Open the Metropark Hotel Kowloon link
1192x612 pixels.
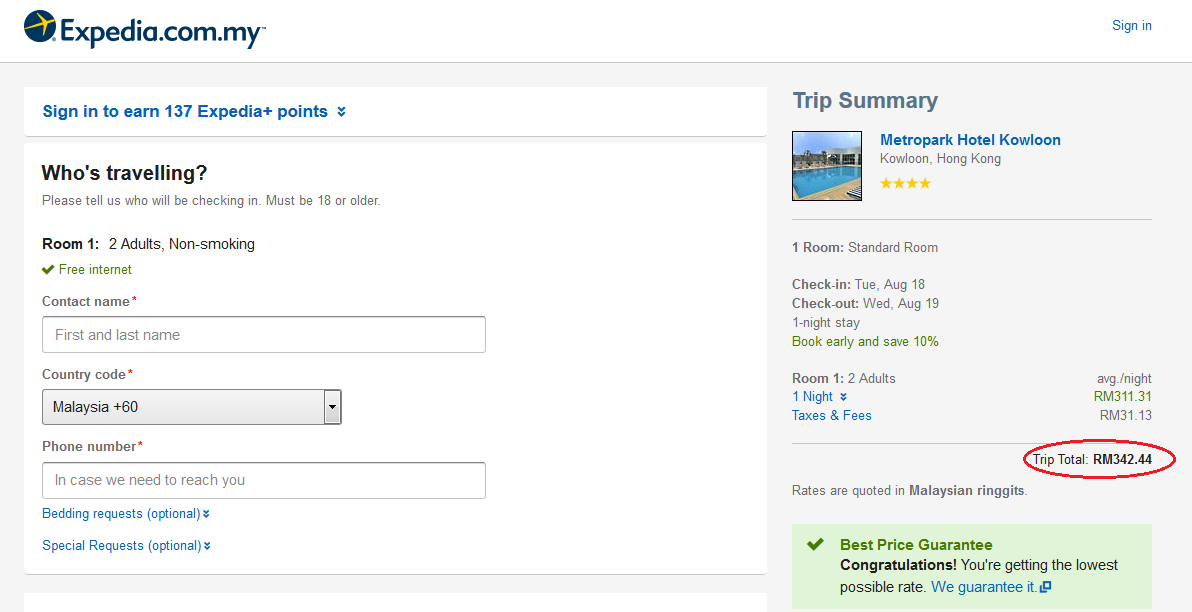pyautogui.click(x=970, y=140)
